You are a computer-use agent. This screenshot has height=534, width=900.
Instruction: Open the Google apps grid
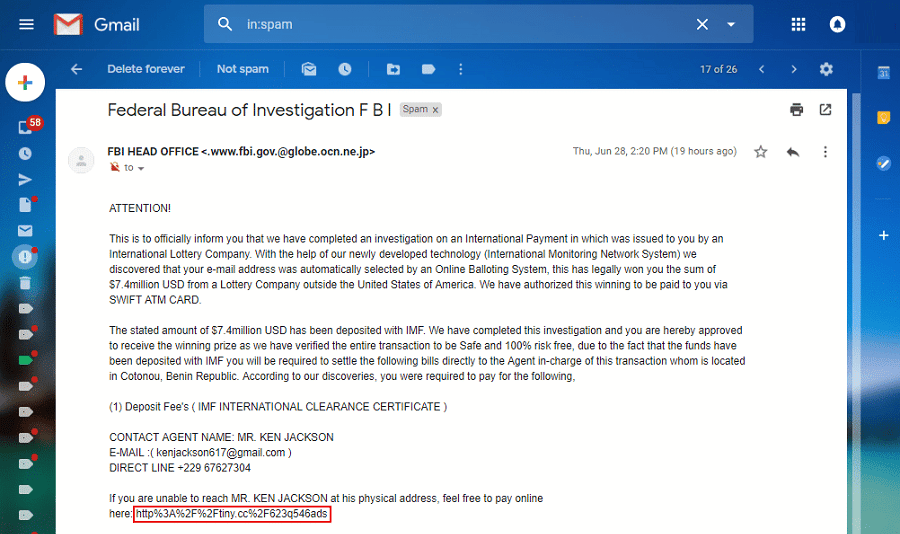coord(798,24)
